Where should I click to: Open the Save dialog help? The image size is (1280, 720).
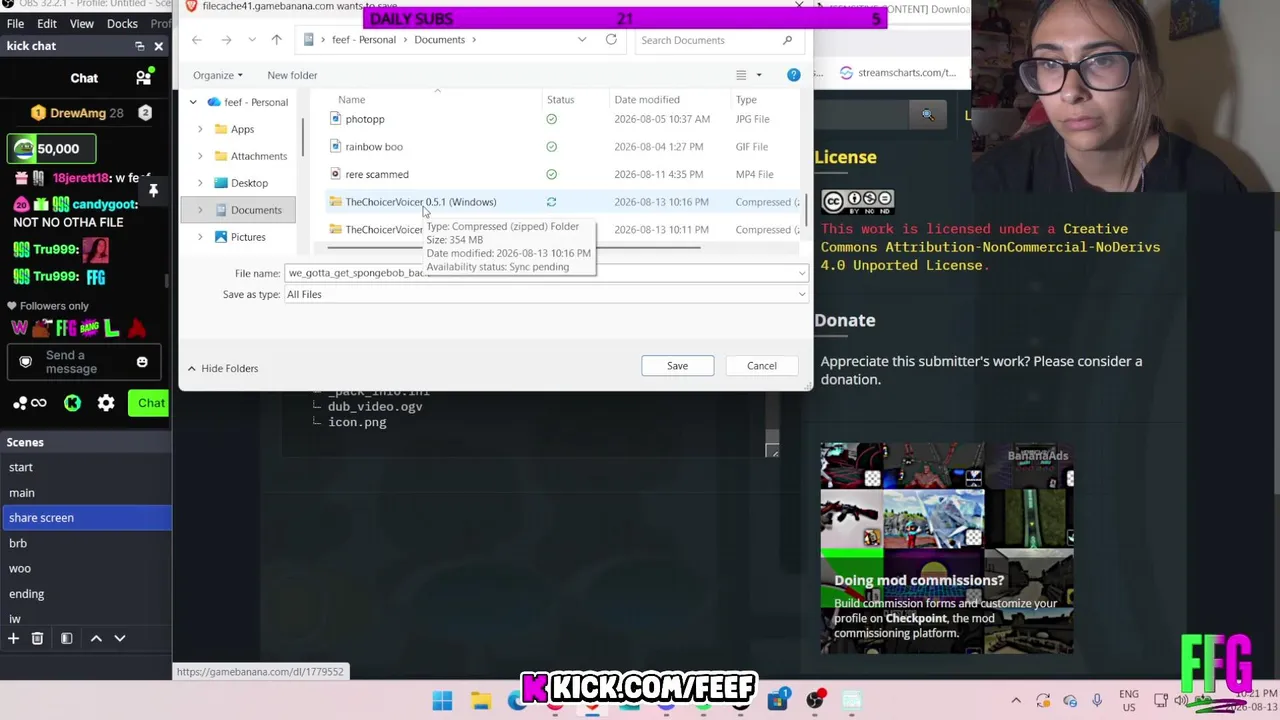pos(793,75)
